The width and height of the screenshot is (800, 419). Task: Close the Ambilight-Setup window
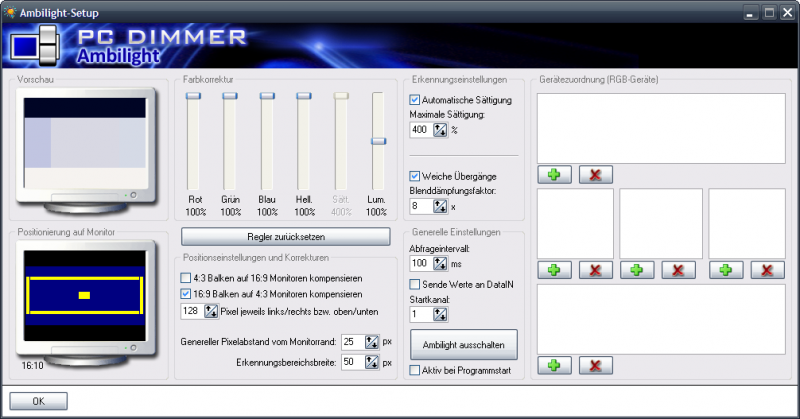(788, 12)
